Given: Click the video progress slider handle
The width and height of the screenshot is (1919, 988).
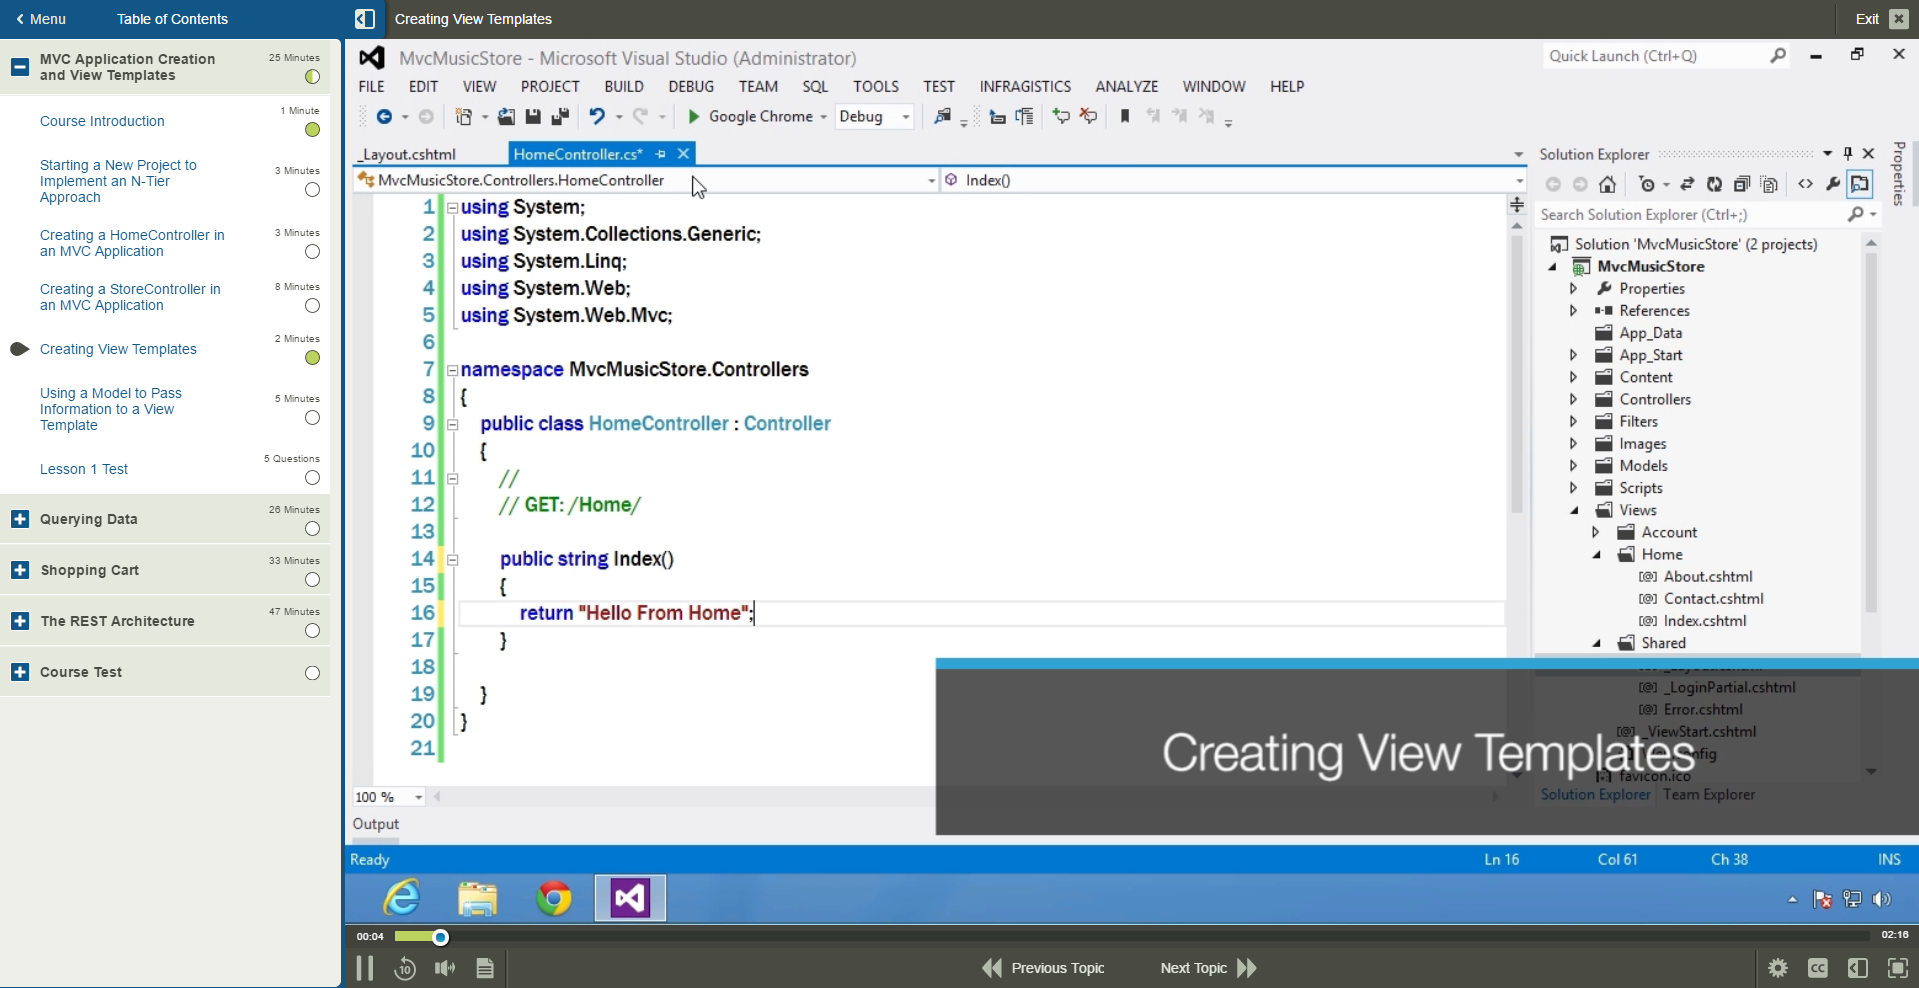Looking at the screenshot, I should click(440, 937).
